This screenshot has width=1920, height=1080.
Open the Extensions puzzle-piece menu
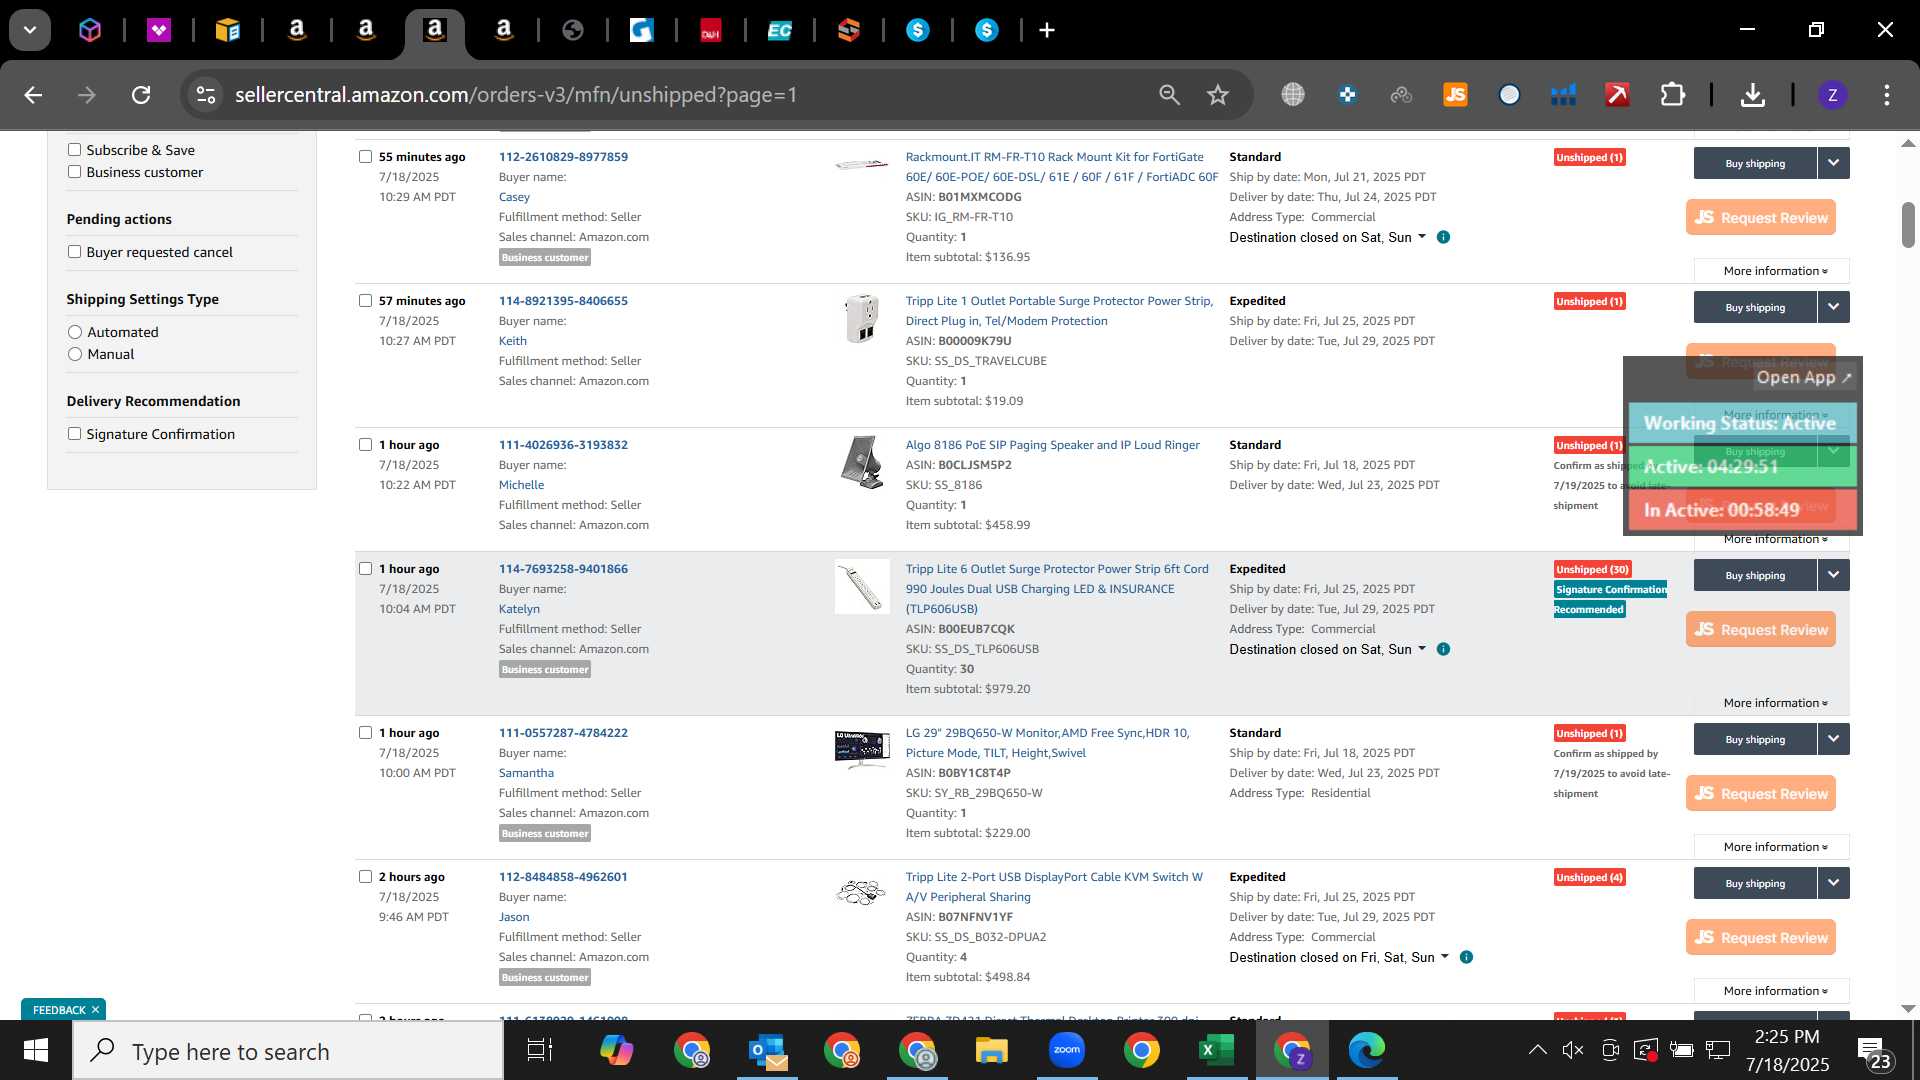pos(1672,95)
